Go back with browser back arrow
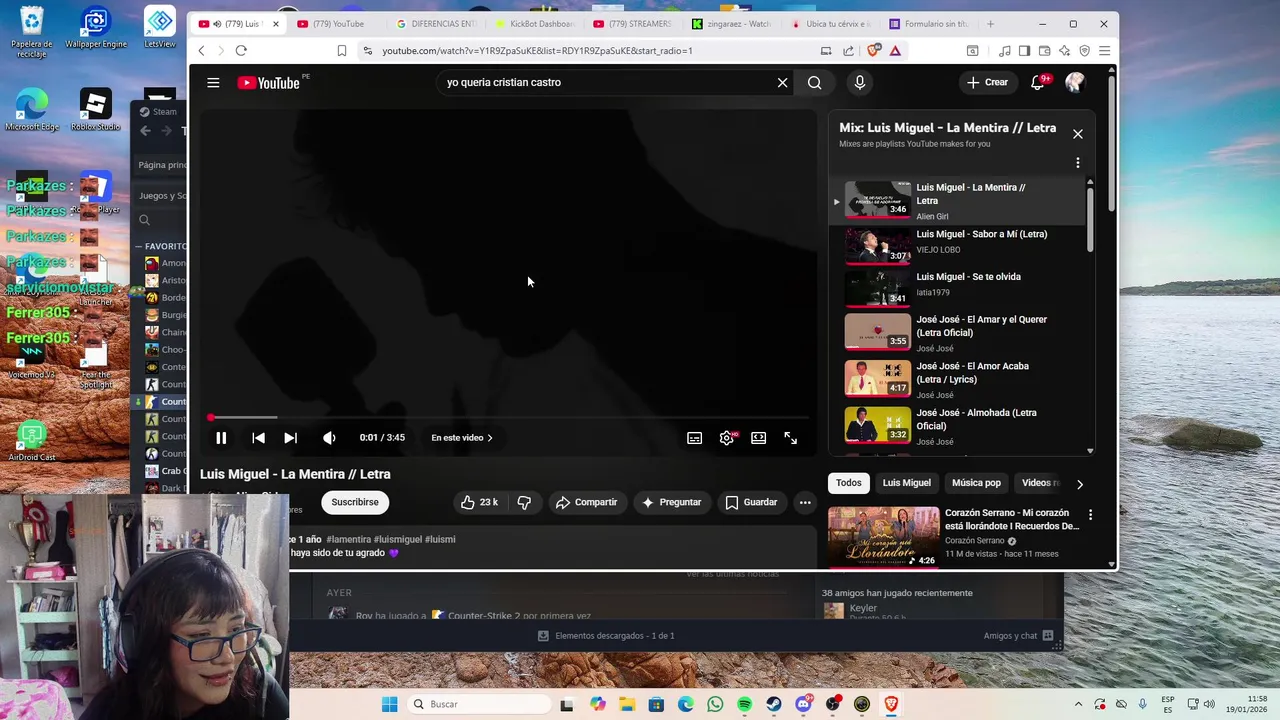Viewport: 1280px width, 720px height. pyautogui.click(x=201, y=51)
